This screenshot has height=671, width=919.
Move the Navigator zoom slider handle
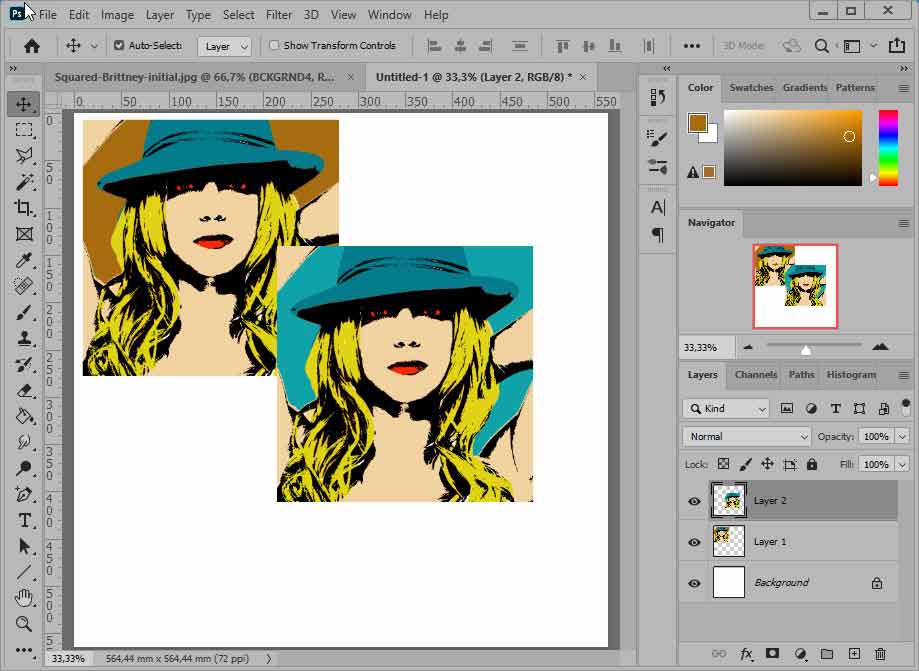(806, 350)
